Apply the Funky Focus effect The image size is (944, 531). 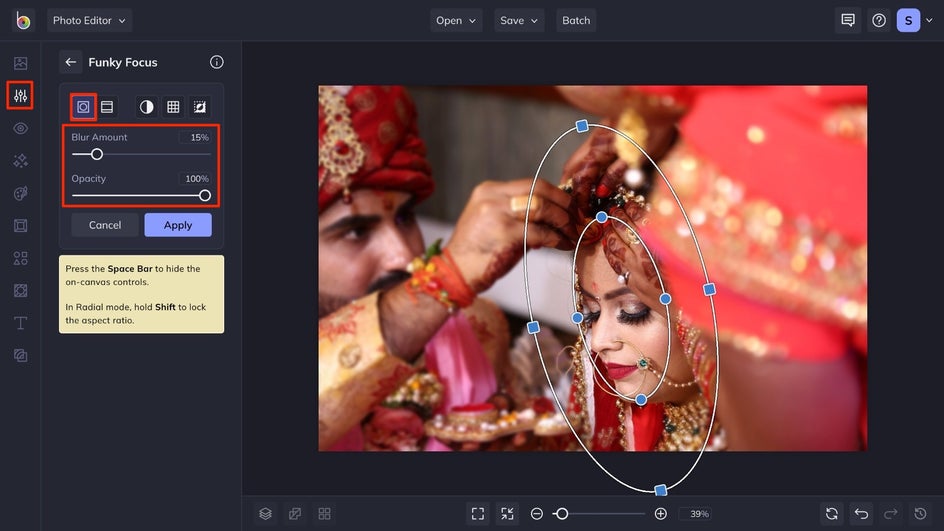[x=178, y=225]
